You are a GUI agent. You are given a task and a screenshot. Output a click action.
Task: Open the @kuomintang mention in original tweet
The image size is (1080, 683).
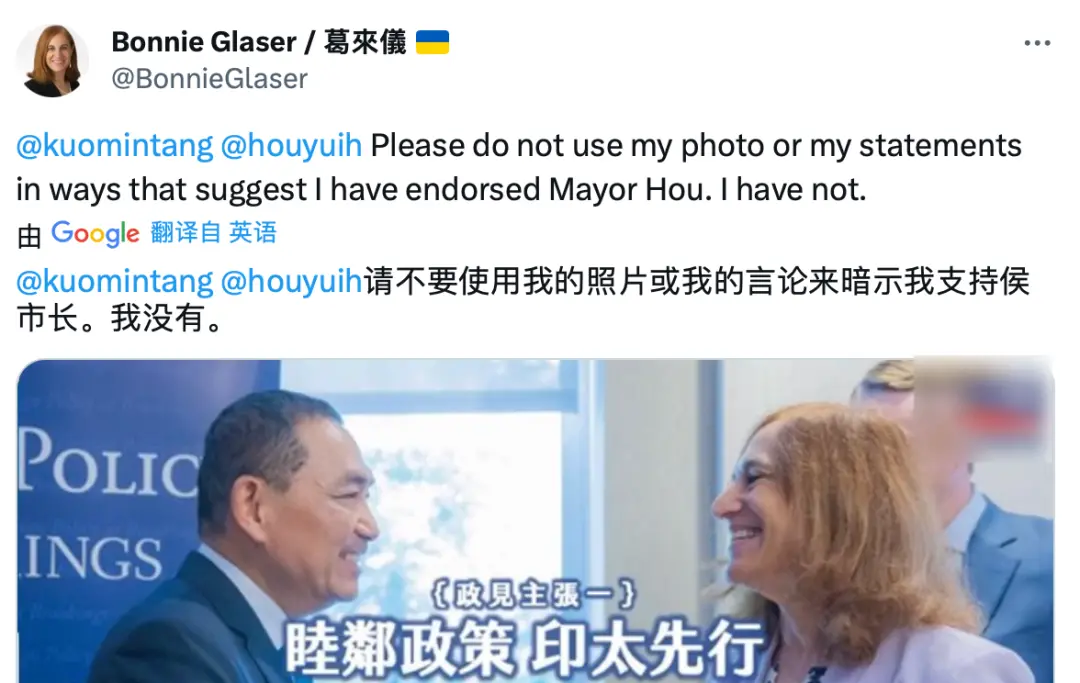115,145
